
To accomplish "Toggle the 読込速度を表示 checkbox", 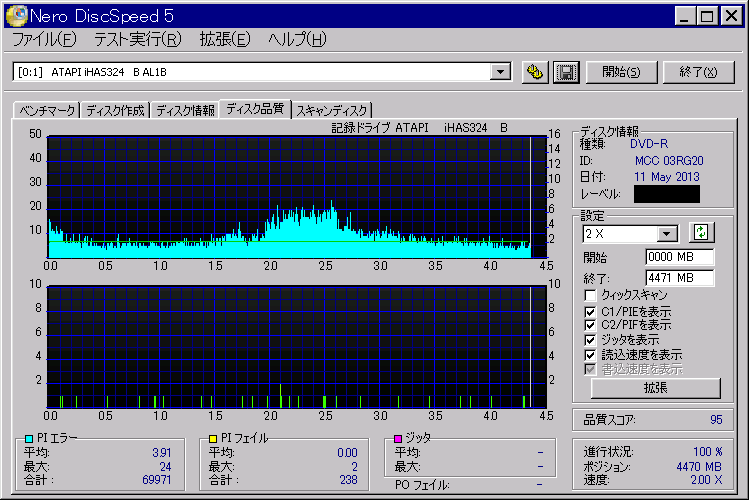I will (590, 355).
